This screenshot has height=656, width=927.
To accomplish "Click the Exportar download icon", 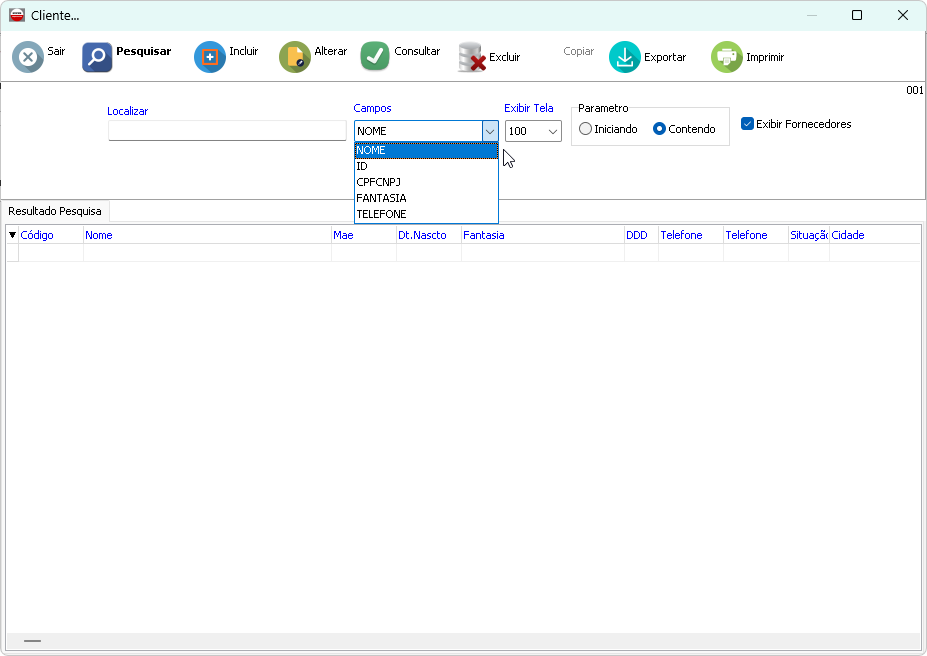I will 625,57.
